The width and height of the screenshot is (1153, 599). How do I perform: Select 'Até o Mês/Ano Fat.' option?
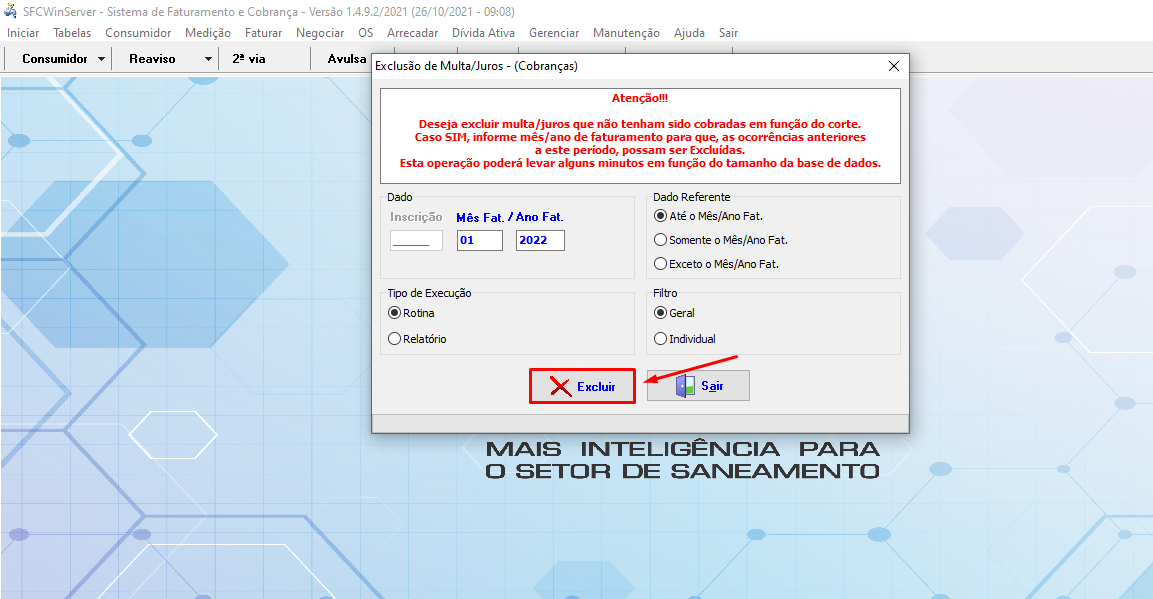click(660, 215)
